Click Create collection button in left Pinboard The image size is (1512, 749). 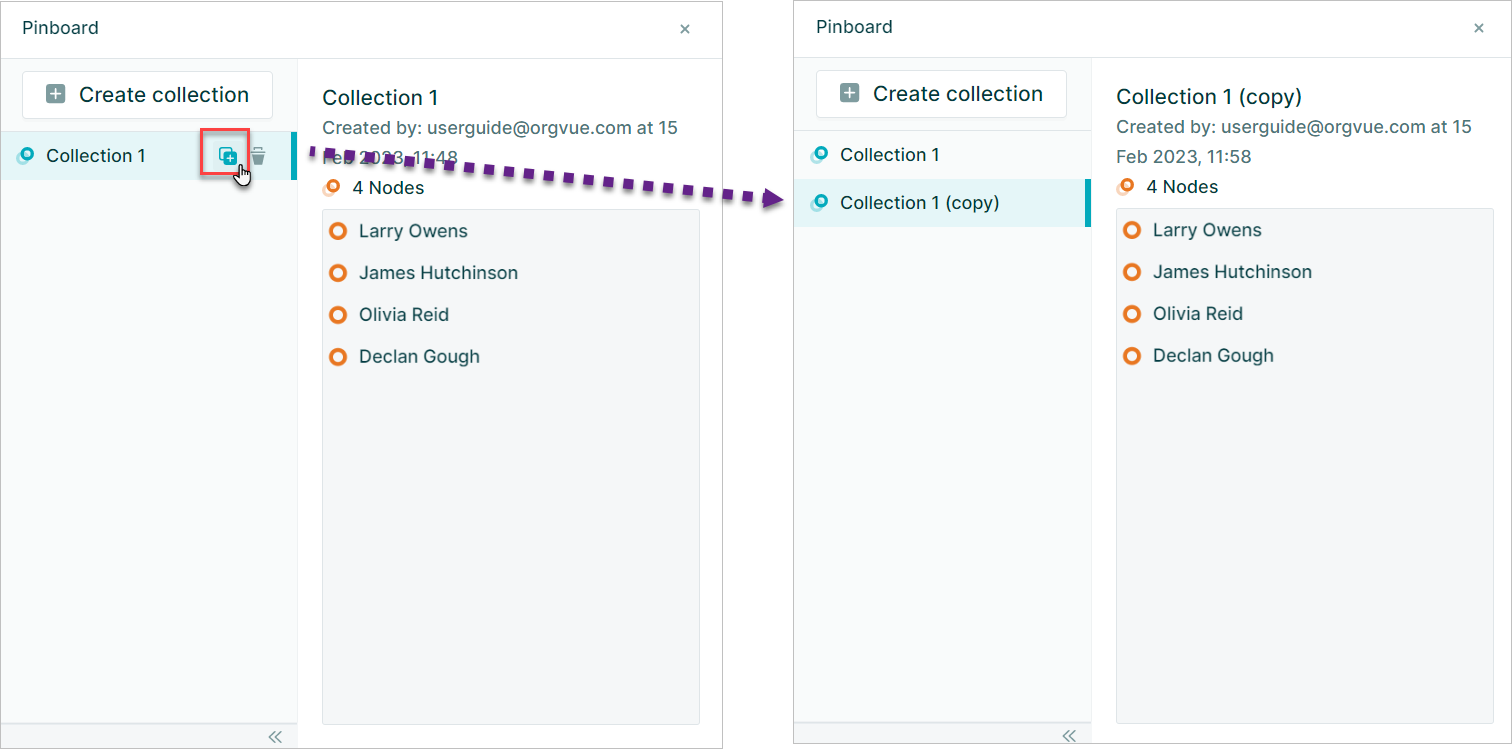coord(147,95)
